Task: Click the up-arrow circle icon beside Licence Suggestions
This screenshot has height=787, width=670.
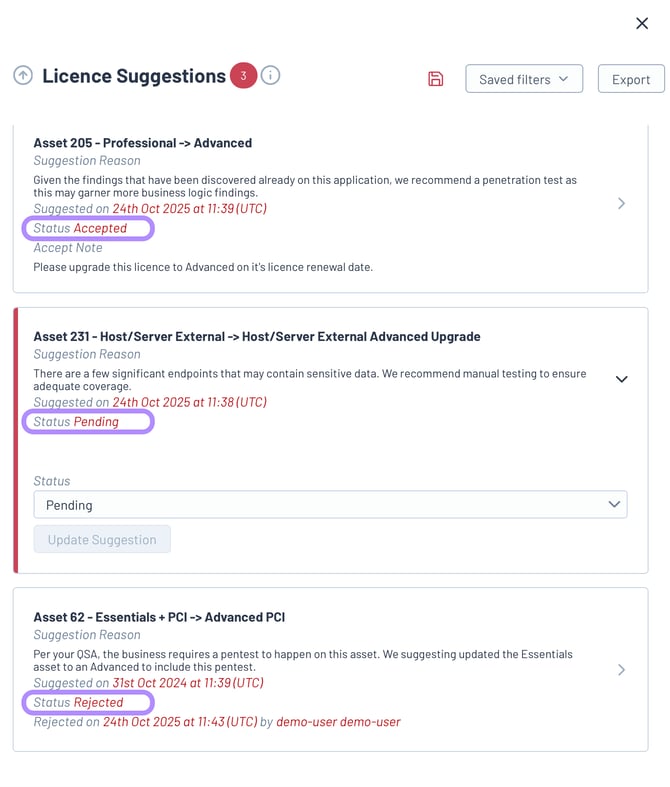Action: click(23, 76)
